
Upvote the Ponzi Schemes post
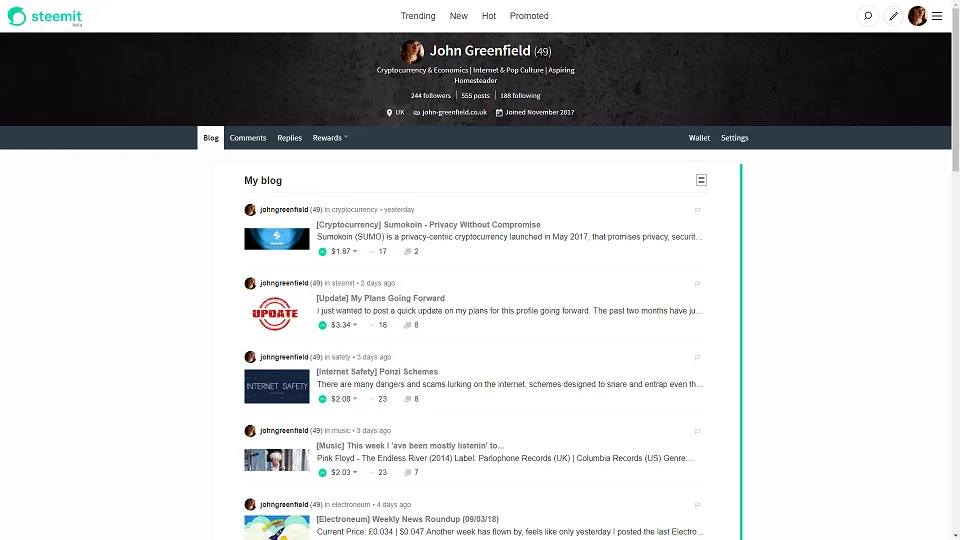(323, 399)
